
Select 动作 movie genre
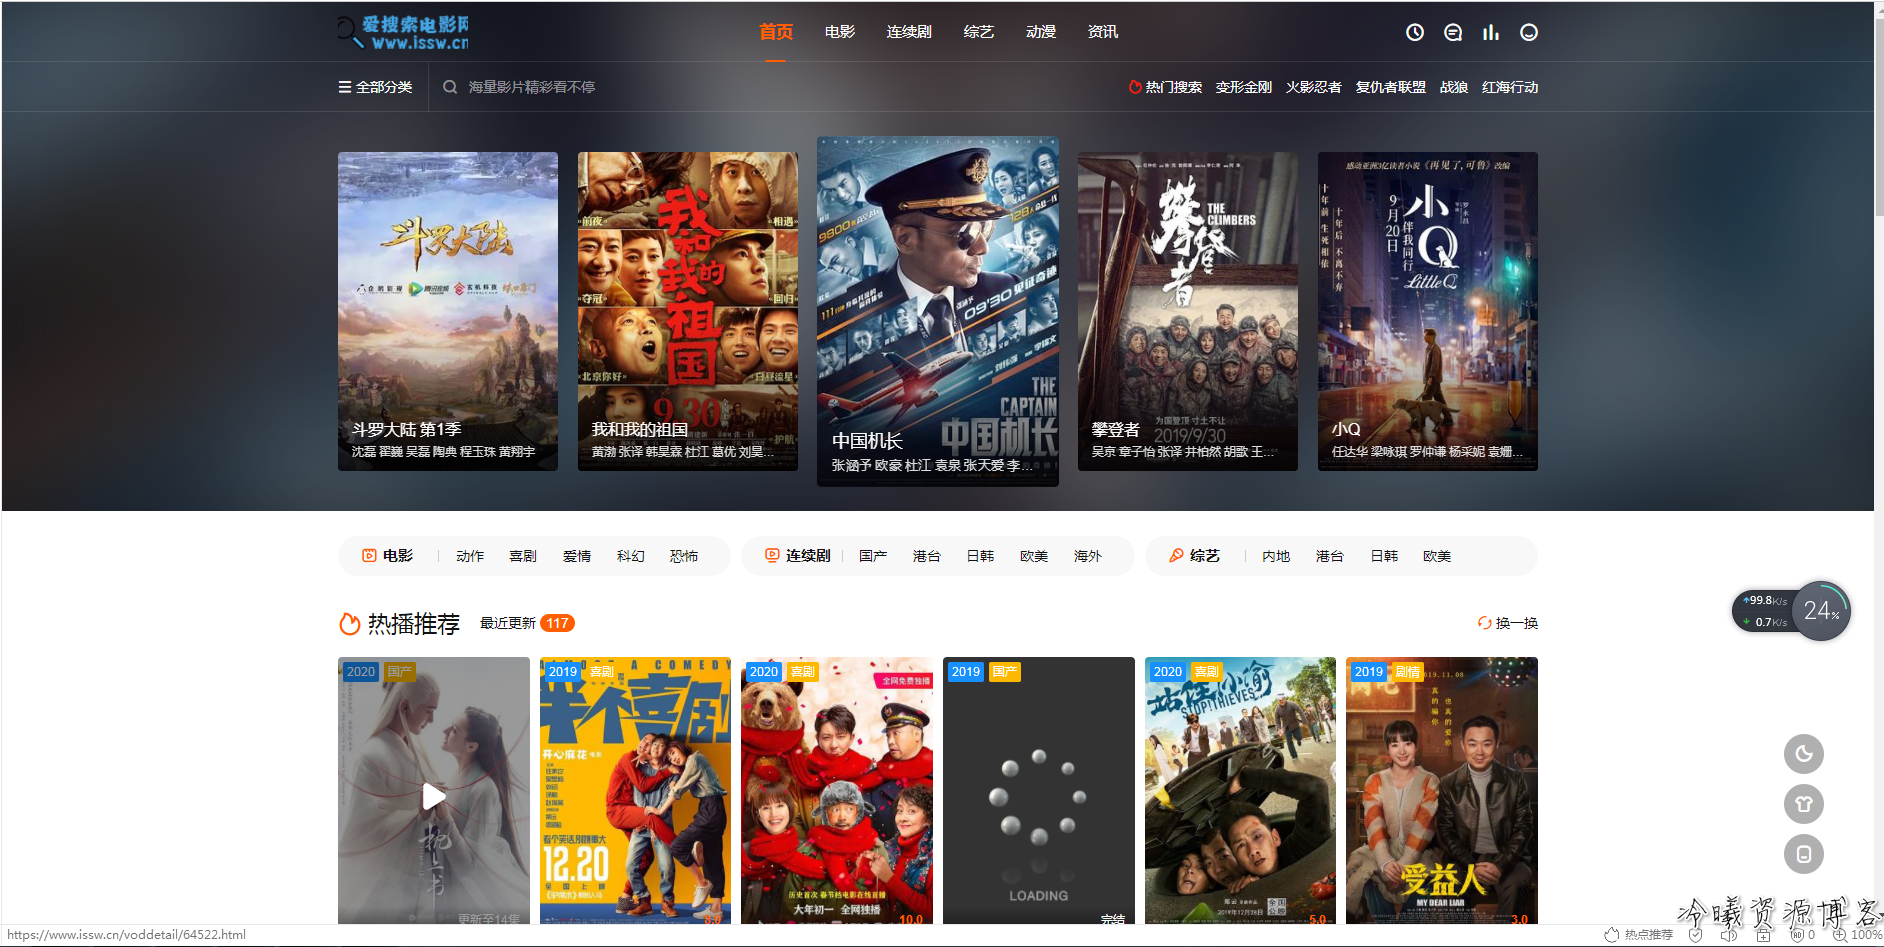point(470,556)
